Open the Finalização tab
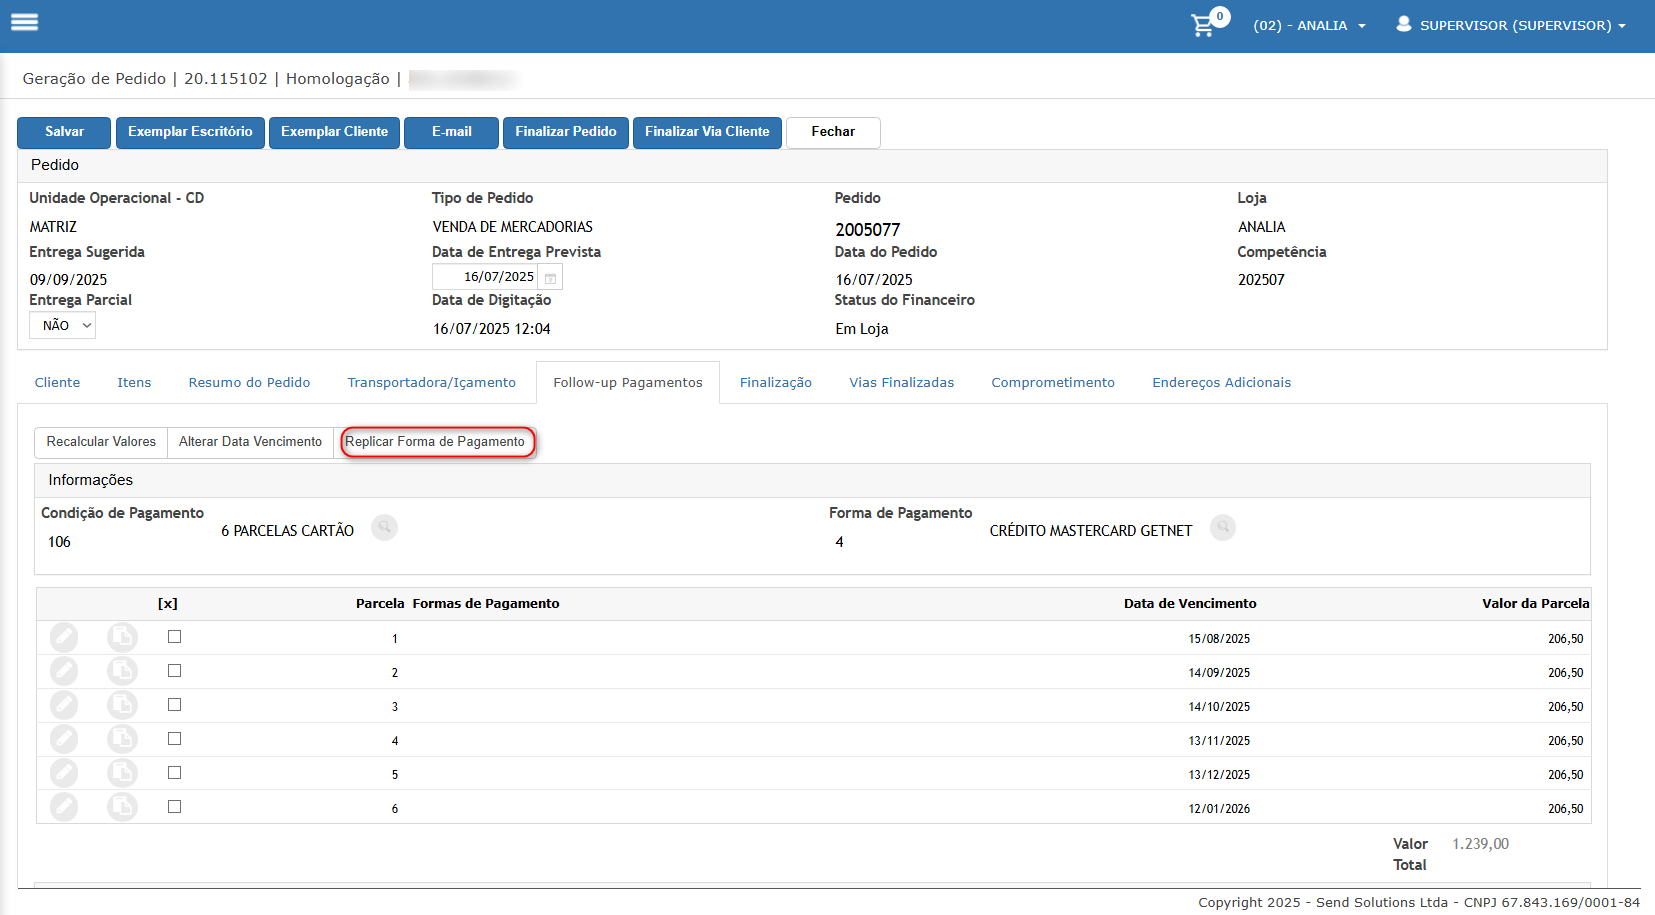1655x915 pixels. click(776, 383)
